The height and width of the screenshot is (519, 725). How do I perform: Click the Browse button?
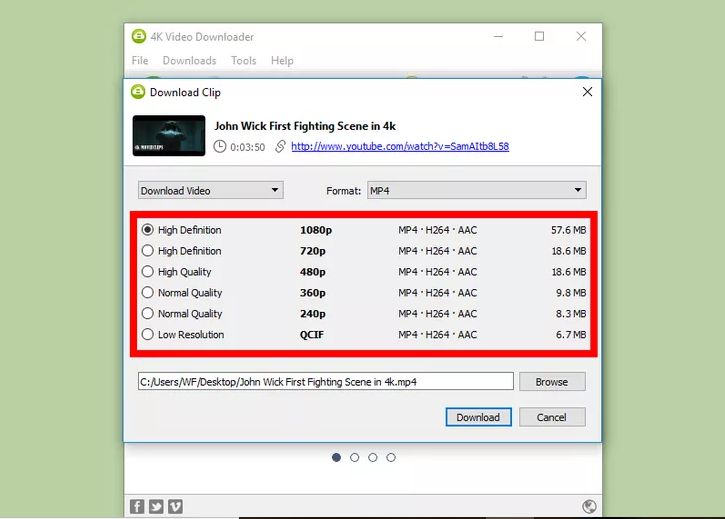(x=552, y=382)
